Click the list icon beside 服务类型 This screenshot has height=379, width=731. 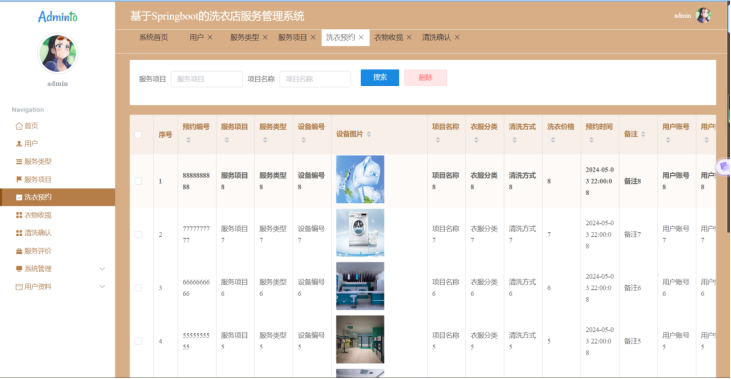tap(19, 162)
